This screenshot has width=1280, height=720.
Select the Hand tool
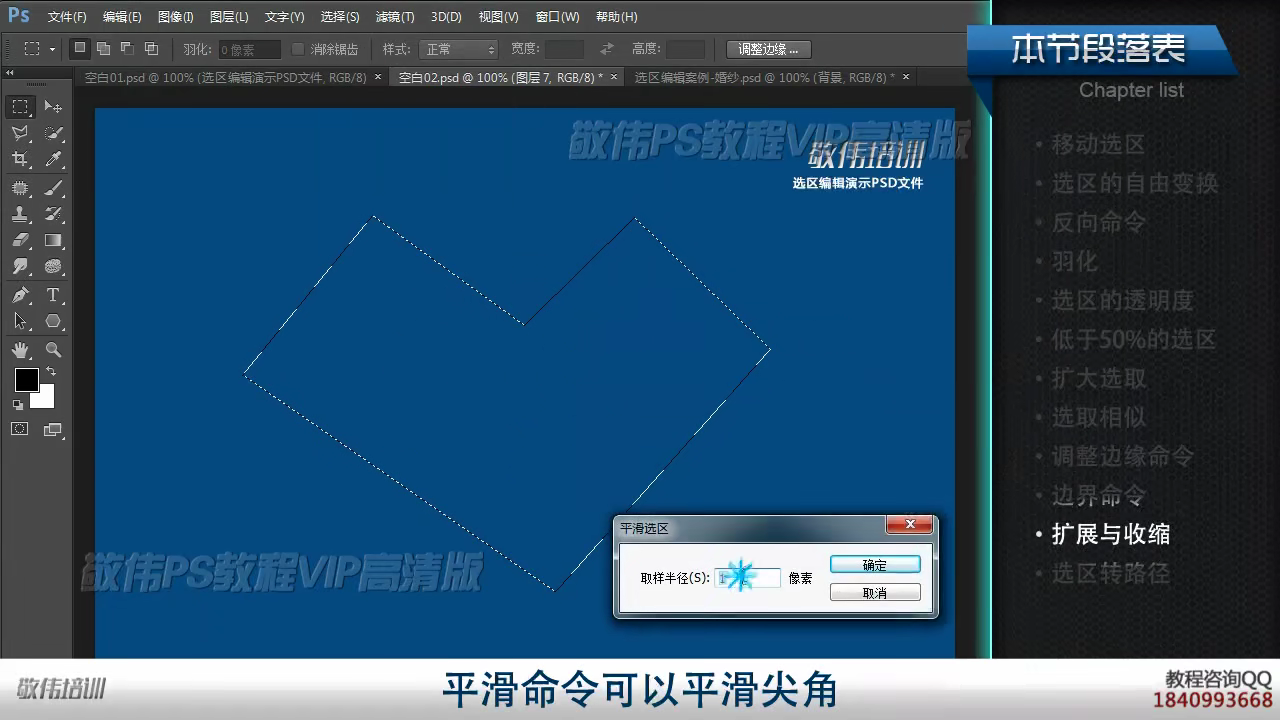pyautogui.click(x=20, y=350)
